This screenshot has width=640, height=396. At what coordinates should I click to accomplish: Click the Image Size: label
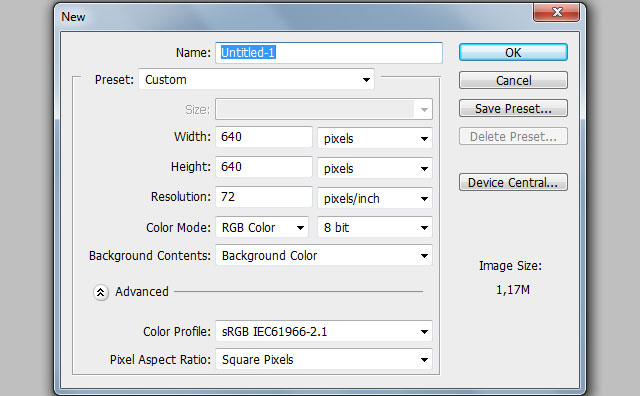[x=510, y=266]
